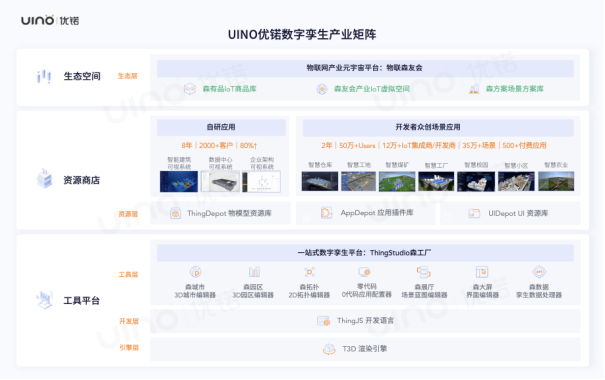
Task: Open the 企业架构可视系统 thumbnail
Action: pos(261,181)
